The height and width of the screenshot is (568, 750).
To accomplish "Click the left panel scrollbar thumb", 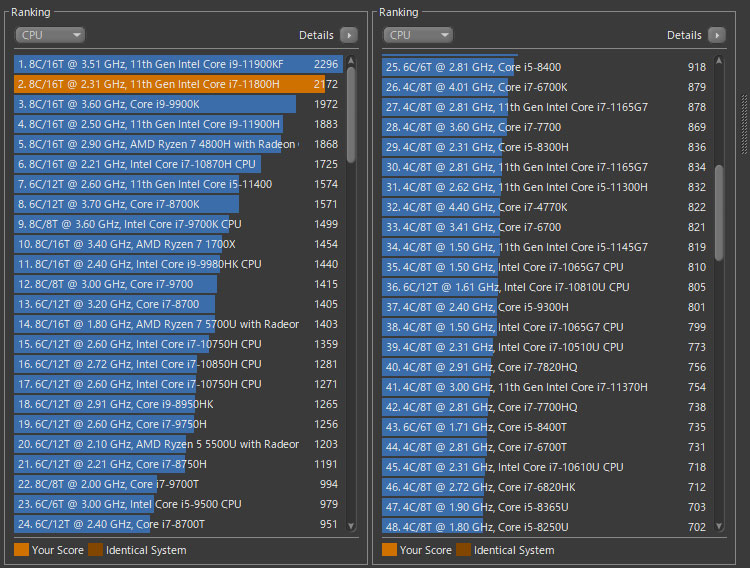I will pos(351,115).
